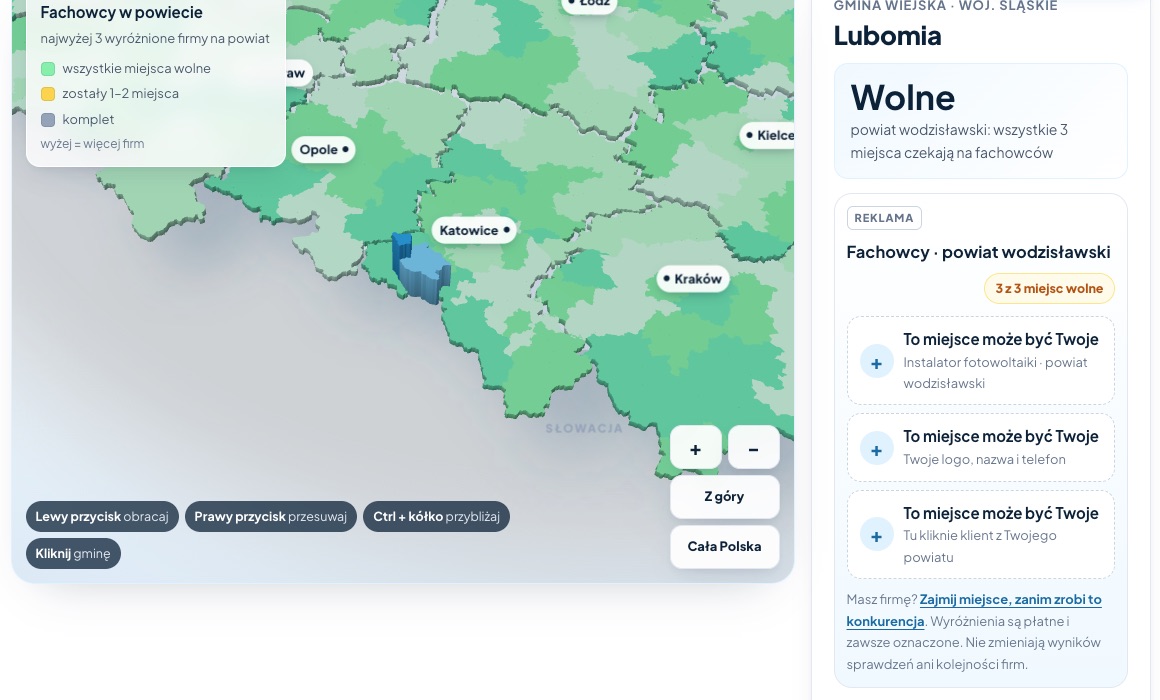Click 'Fachowcy w powiecie' legend title
The image size is (1160, 700).
pos(121,13)
